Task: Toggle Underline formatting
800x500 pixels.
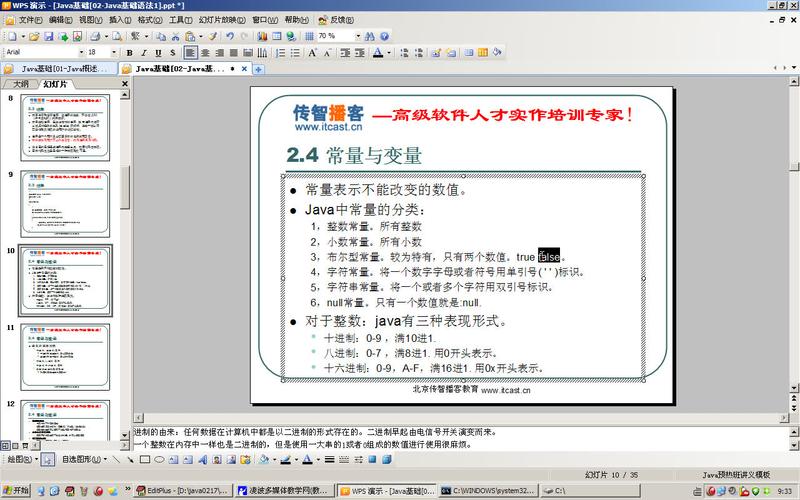Action: (158, 52)
